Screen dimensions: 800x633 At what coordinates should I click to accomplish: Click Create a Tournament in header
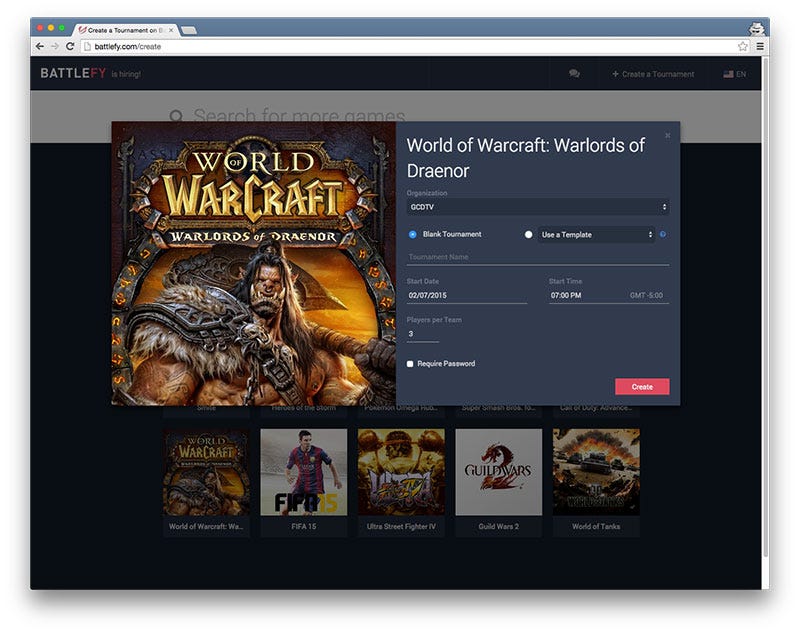[653, 74]
